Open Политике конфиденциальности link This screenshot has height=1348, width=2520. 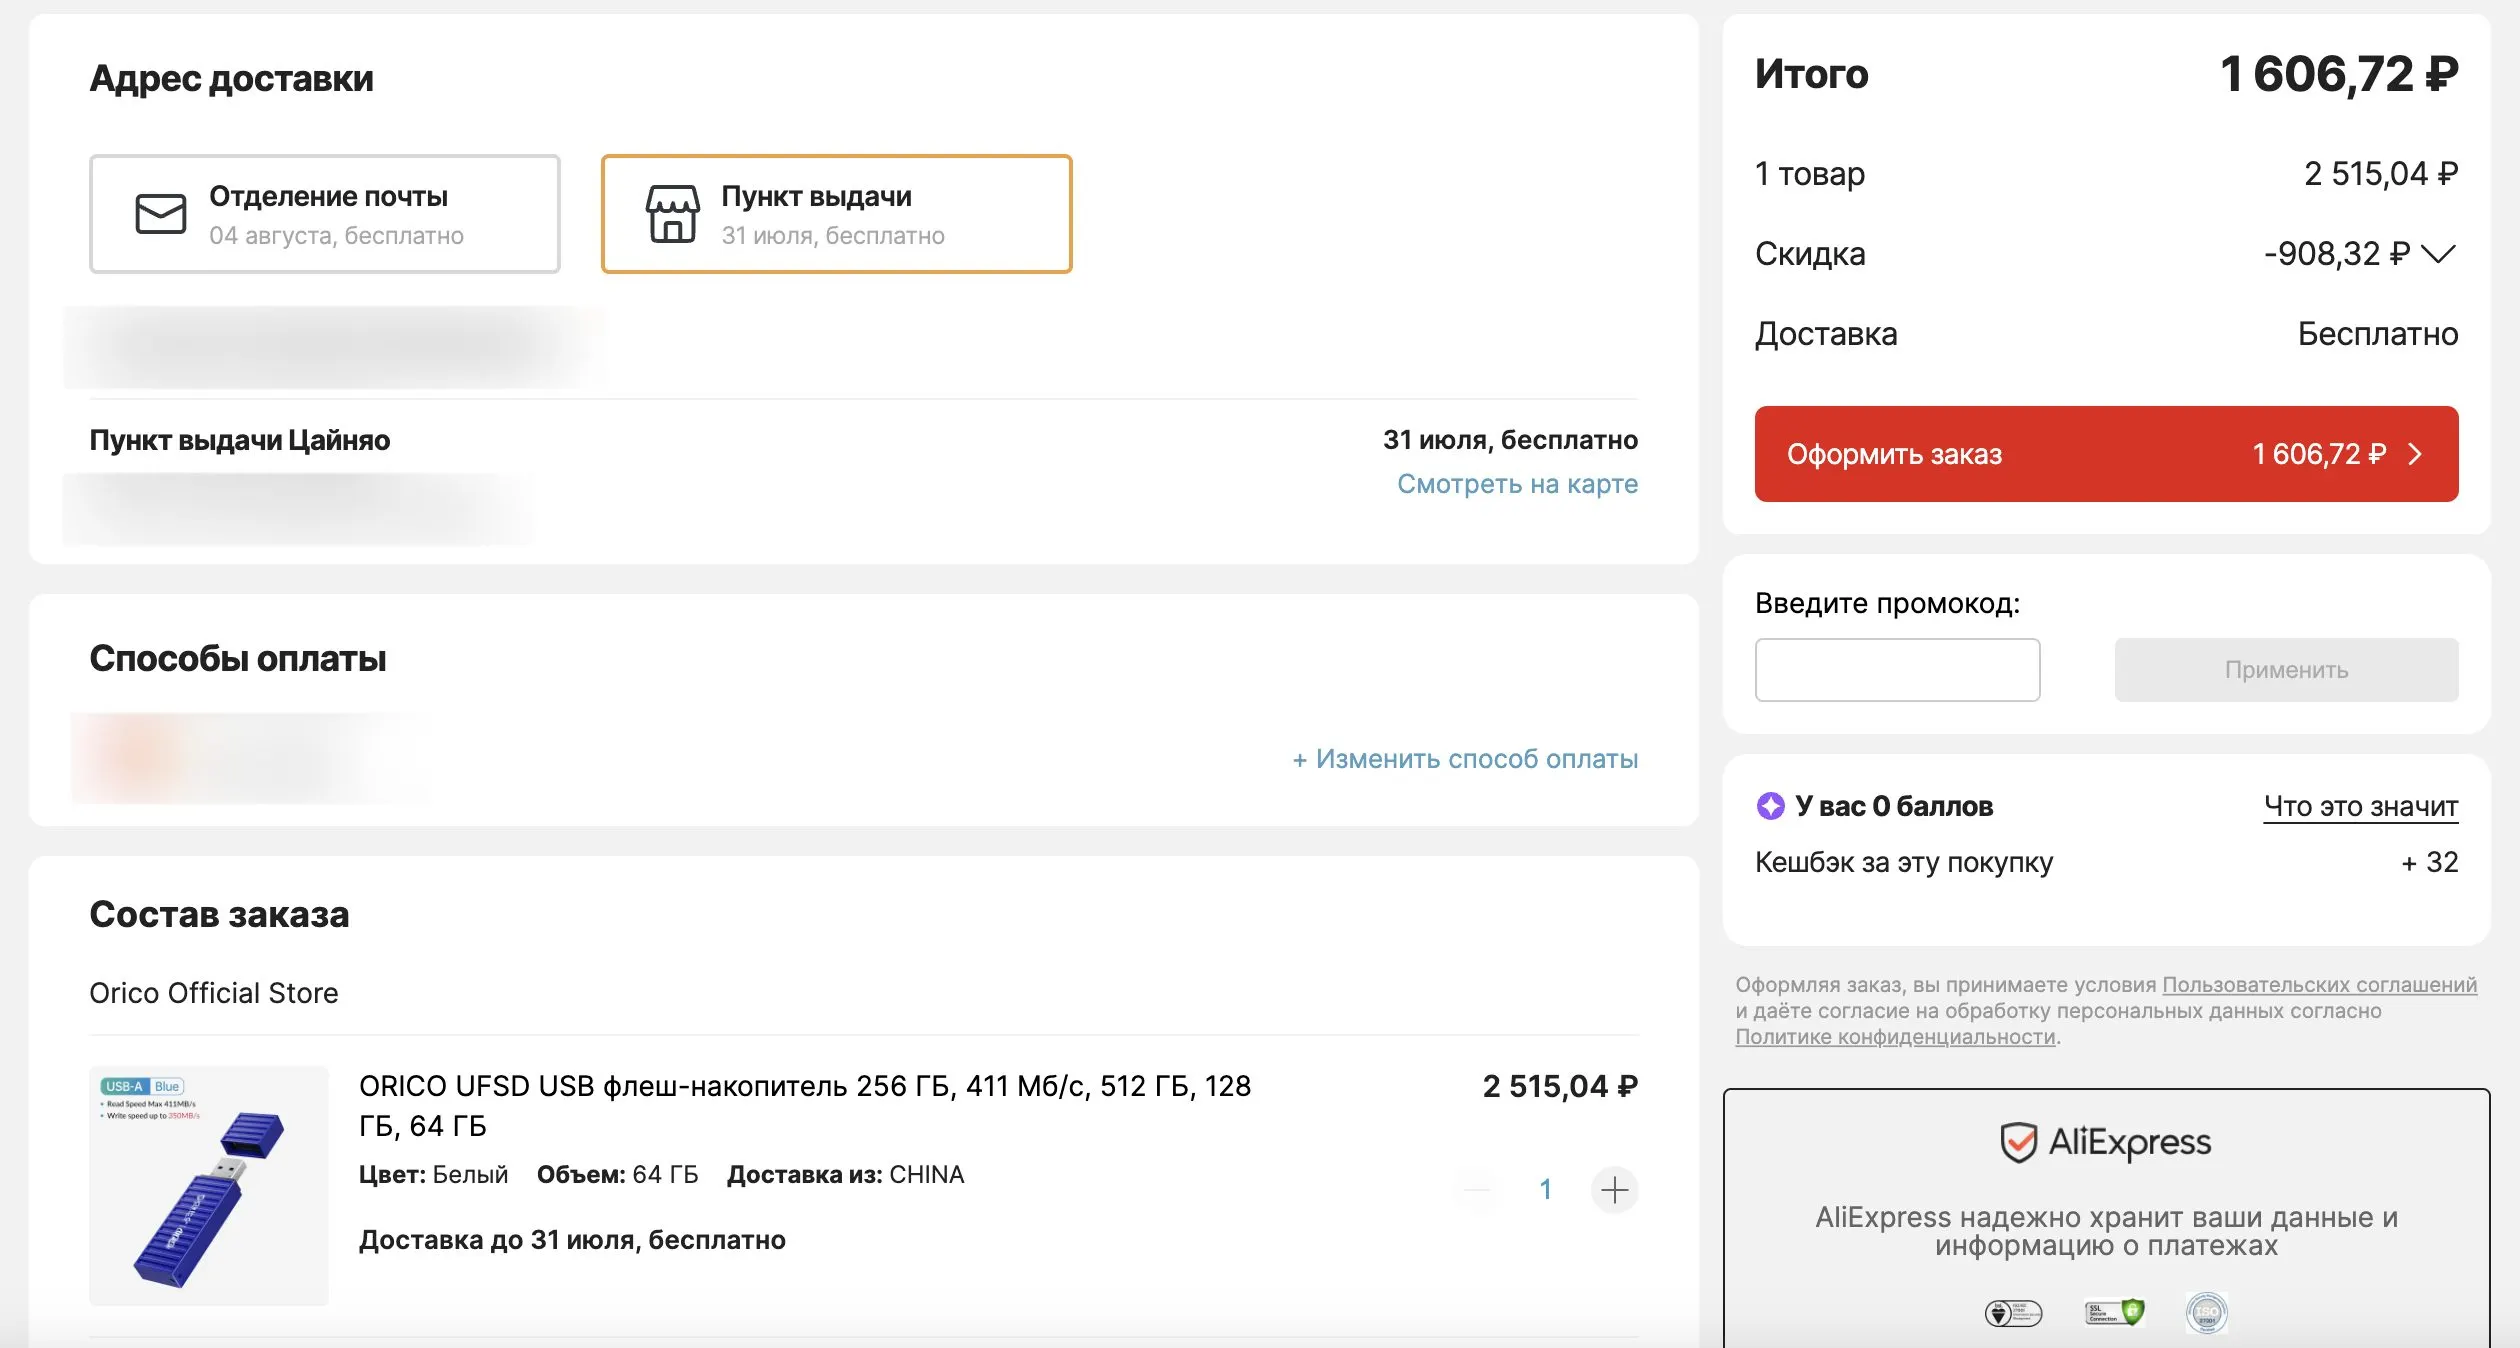[1895, 1037]
